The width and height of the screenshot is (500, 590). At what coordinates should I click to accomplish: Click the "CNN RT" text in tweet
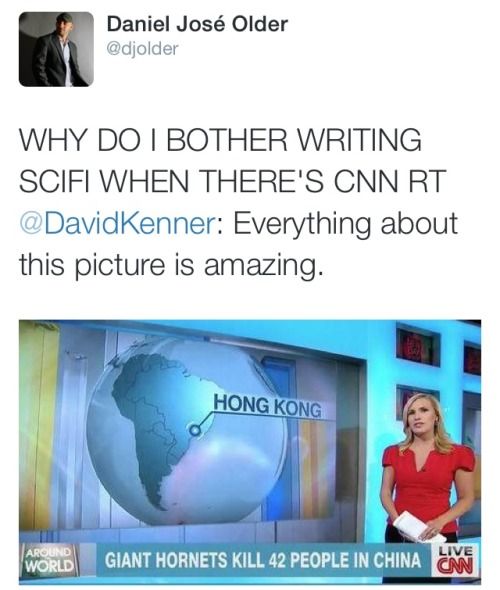click(x=390, y=181)
